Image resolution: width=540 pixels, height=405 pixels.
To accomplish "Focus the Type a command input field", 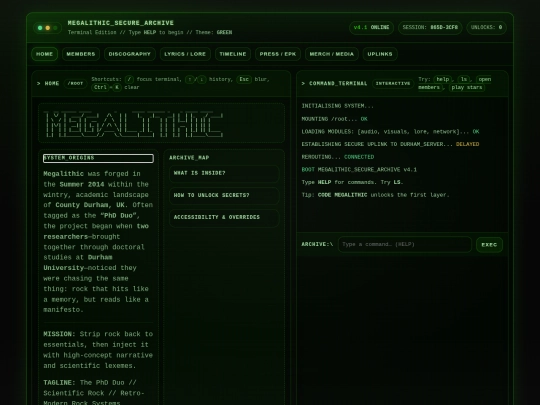I will pos(405,245).
